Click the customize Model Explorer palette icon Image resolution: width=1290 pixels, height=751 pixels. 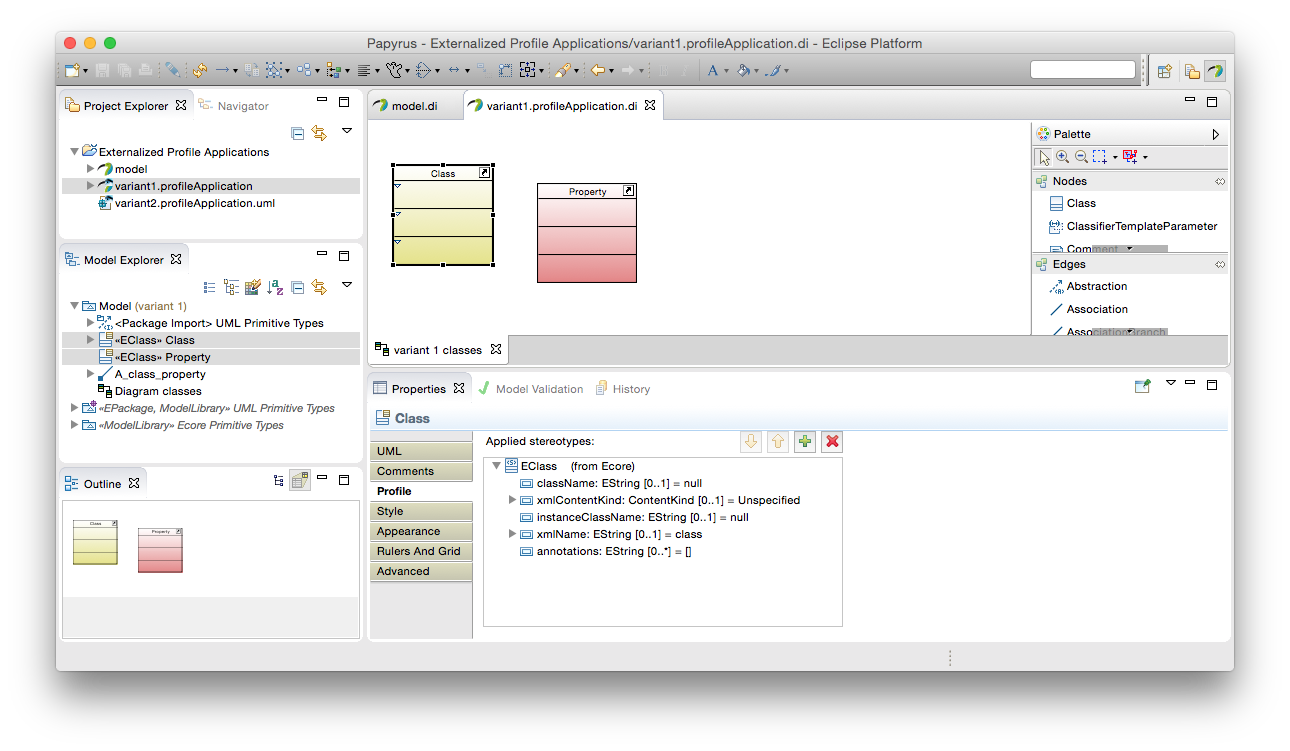pyautogui.click(x=253, y=287)
